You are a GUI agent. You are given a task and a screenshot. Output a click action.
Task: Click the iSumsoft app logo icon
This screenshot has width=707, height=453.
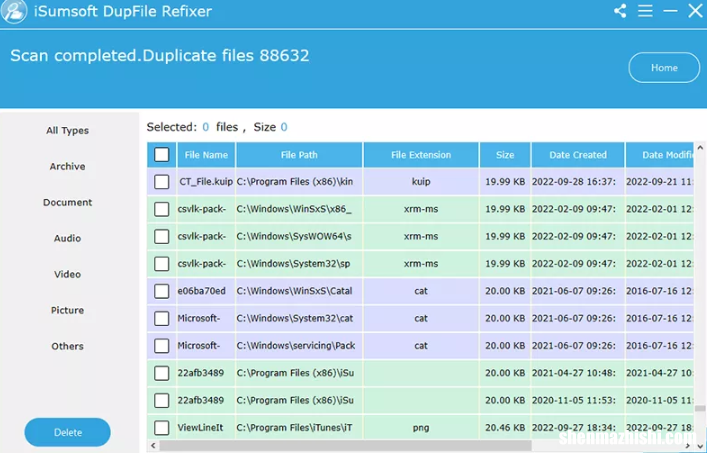point(14,11)
